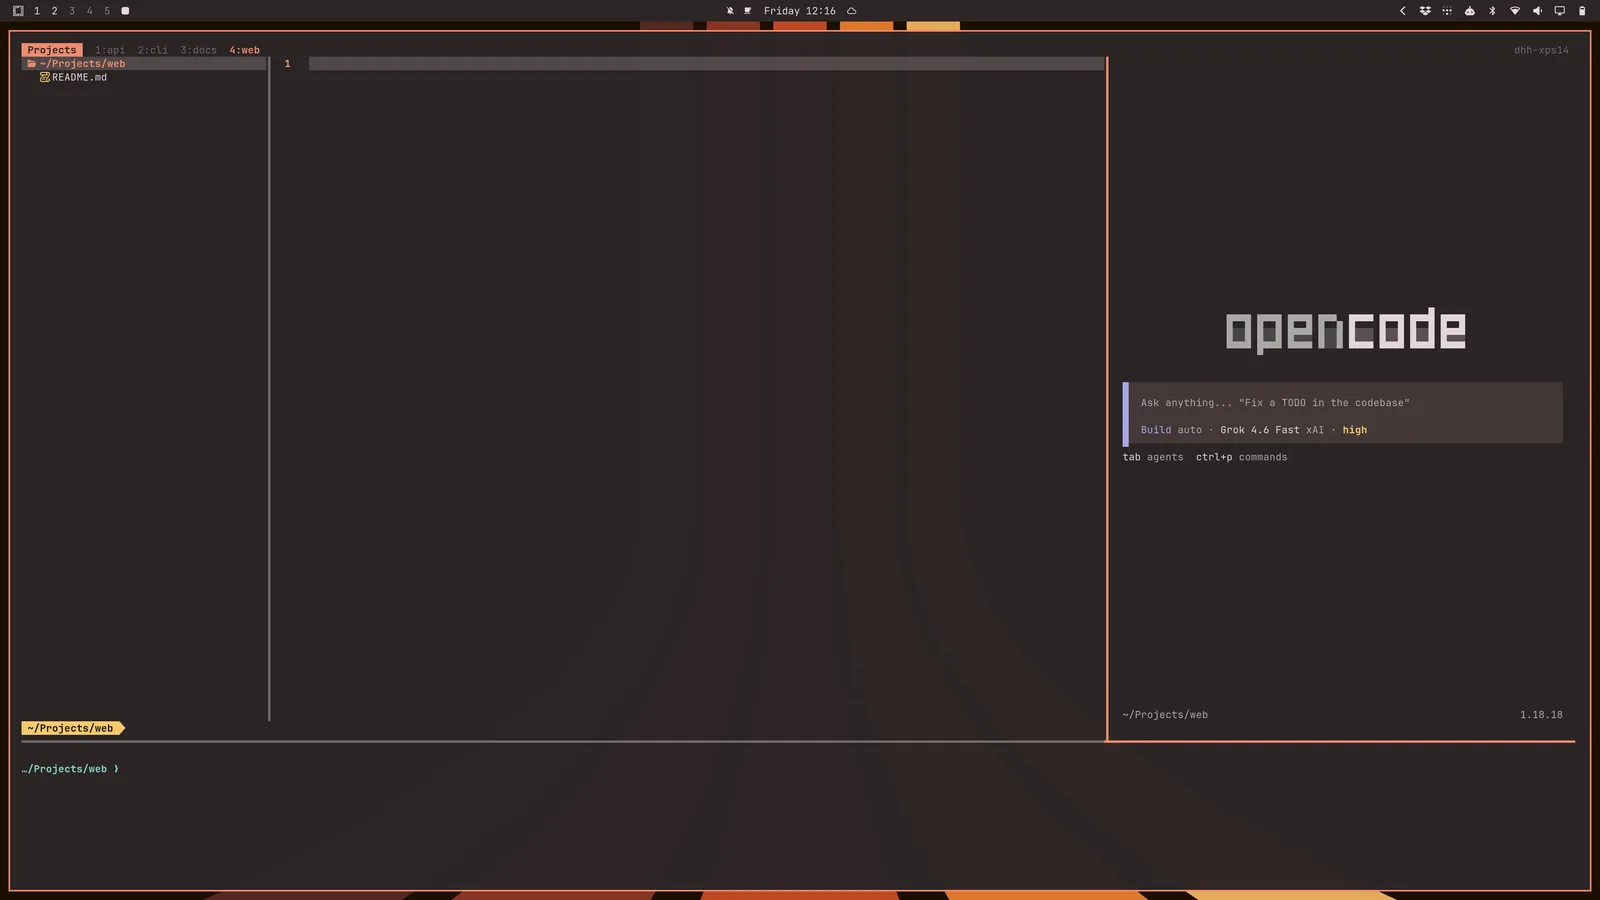Switch to workspace 5 in top bar
Image resolution: width=1600 pixels, height=900 pixels.
click(107, 11)
